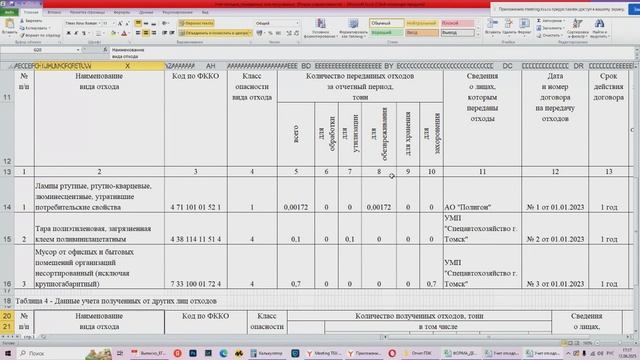Switch to the Разметка страницы tab
The height and width of the screenshot is (360, 640).
coord(87,12)
